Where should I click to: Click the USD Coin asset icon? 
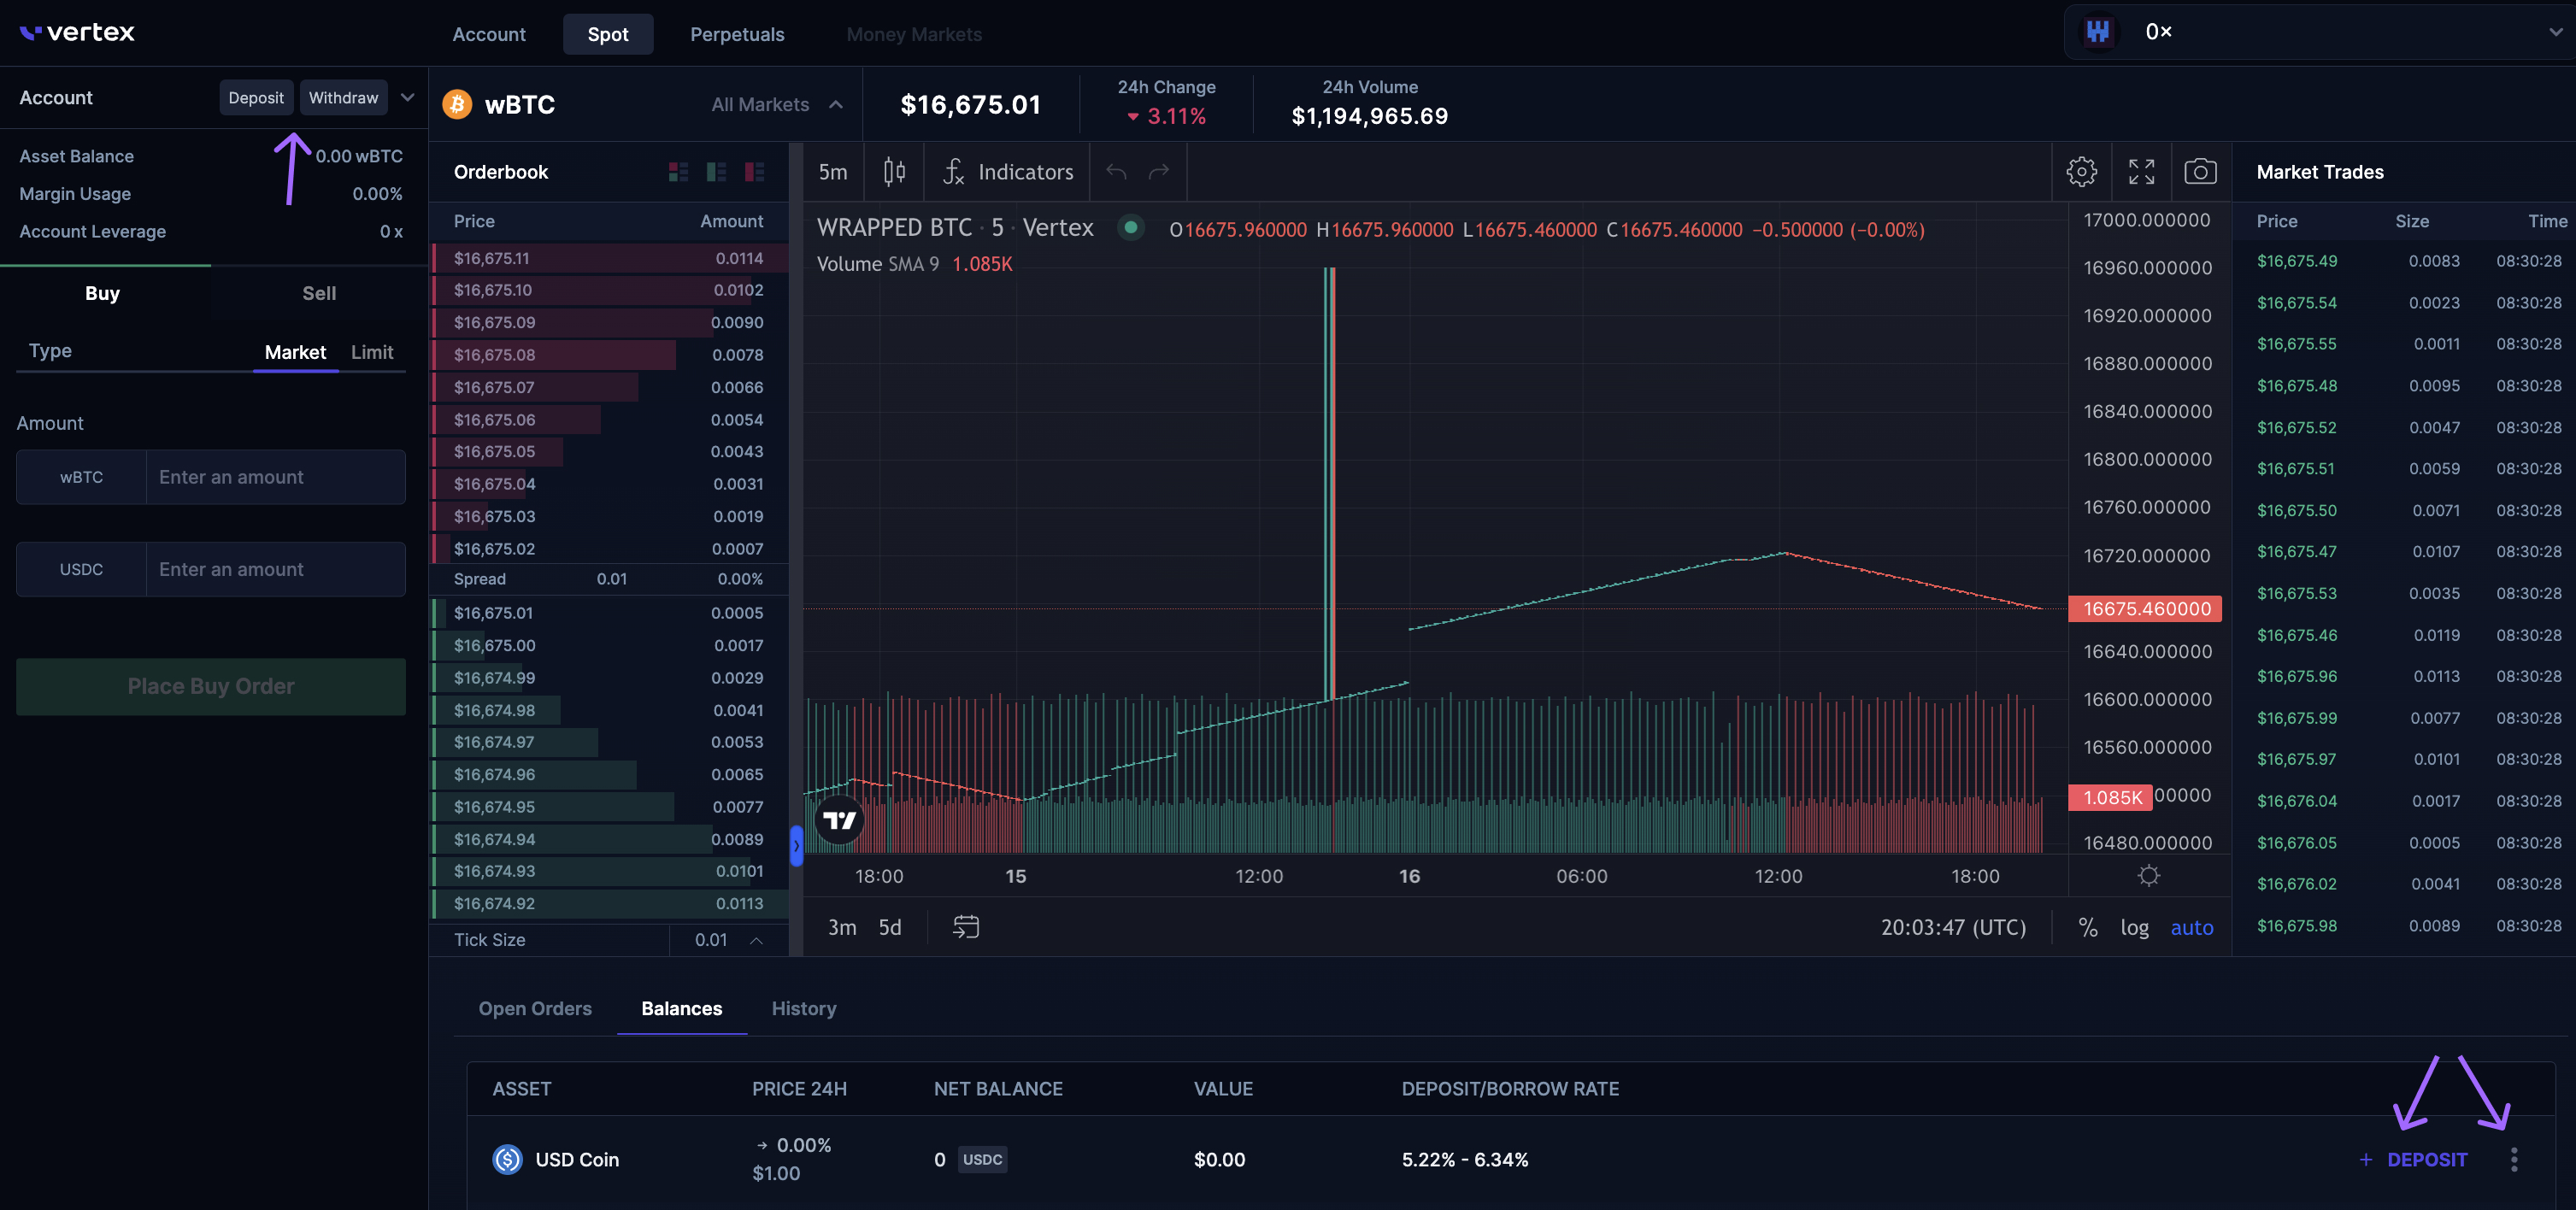click(x=508, y=1160)
